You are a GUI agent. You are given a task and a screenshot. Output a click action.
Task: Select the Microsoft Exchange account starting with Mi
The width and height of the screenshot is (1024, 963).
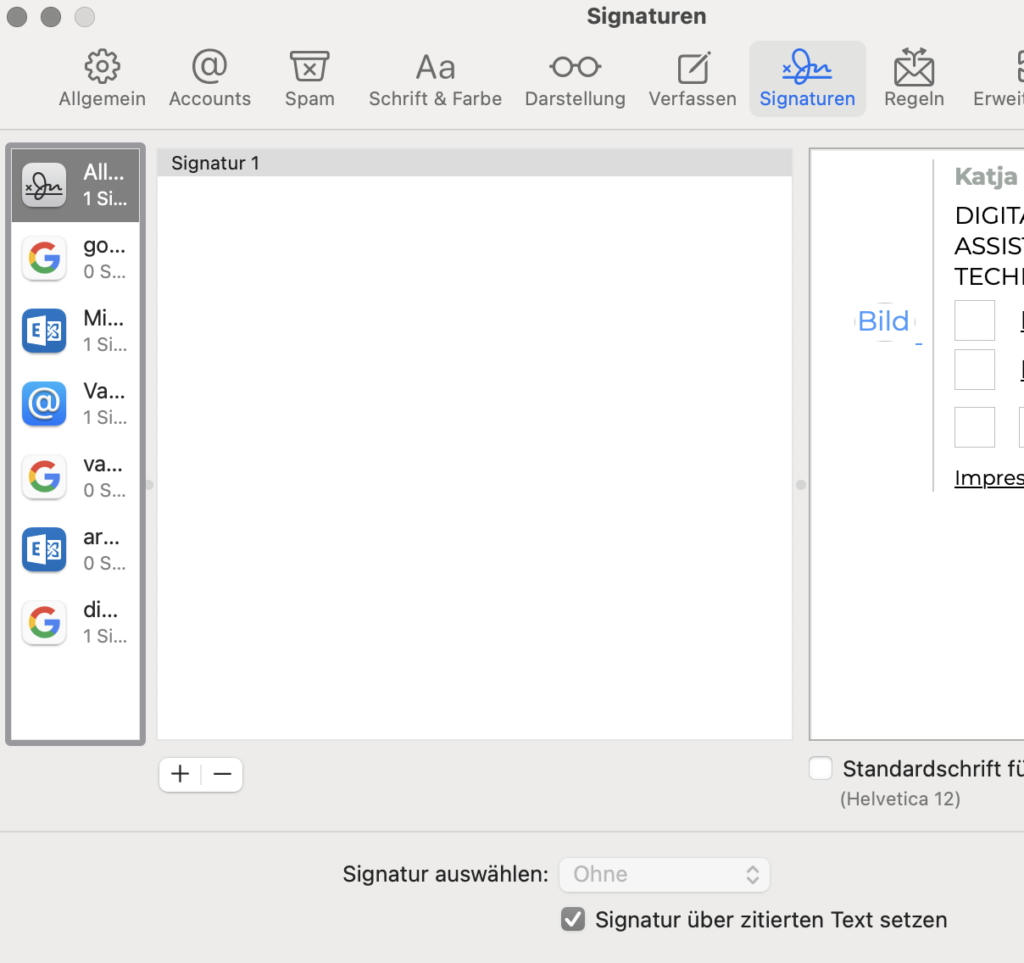pyautogui.click(x=75, y=331)
